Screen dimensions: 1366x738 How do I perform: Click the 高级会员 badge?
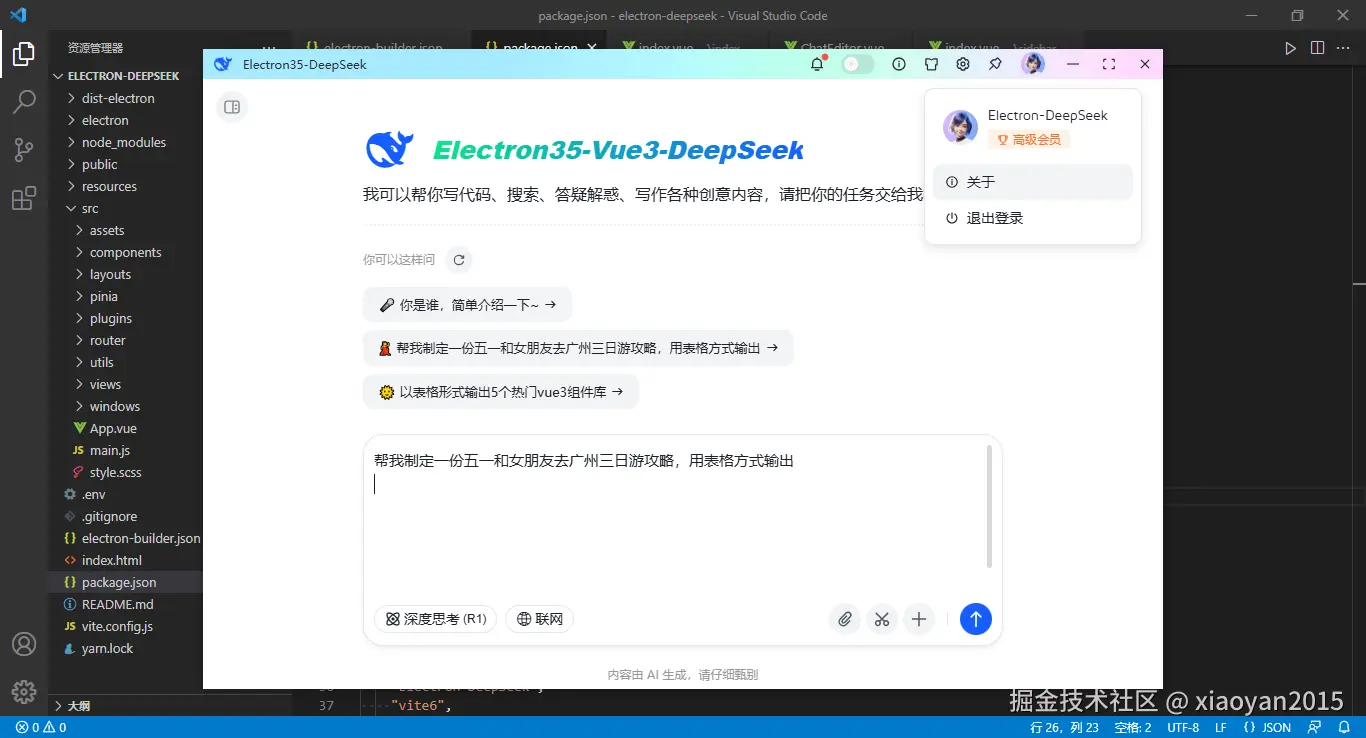(1029, 140)
